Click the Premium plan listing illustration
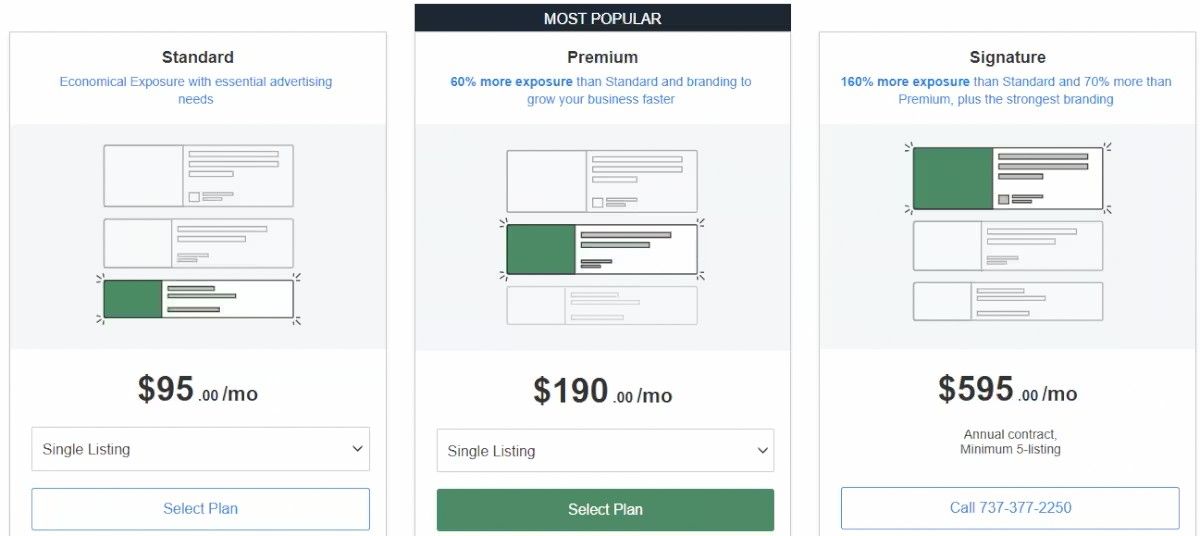 point(602,237)
